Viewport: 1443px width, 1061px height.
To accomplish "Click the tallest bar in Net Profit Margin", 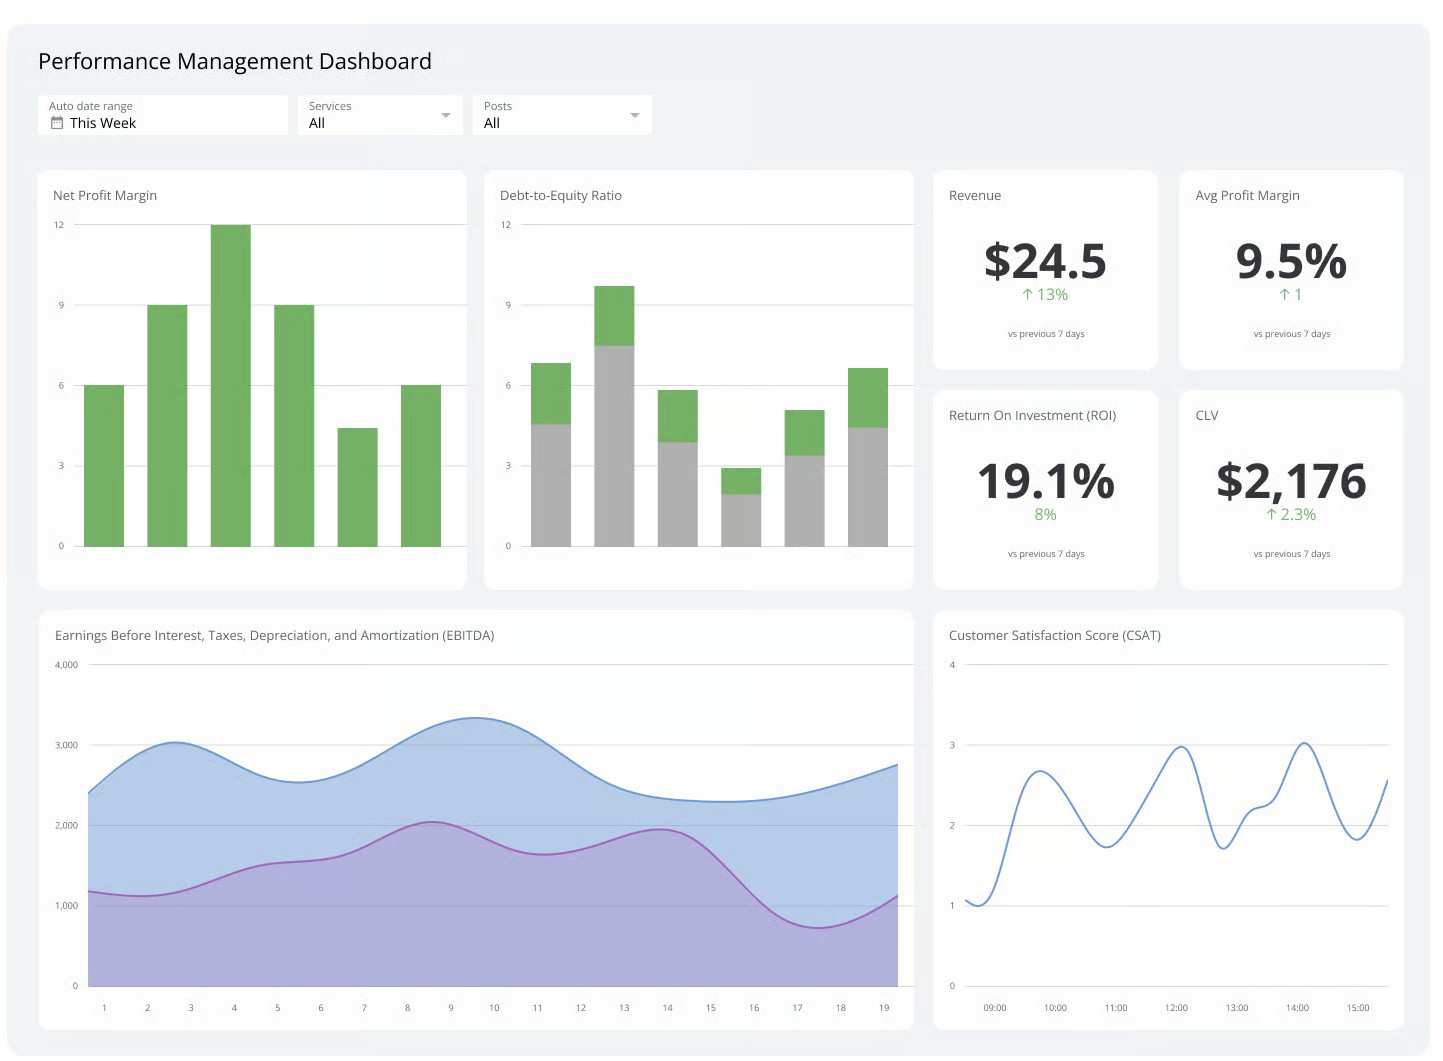I will point(231,385).
